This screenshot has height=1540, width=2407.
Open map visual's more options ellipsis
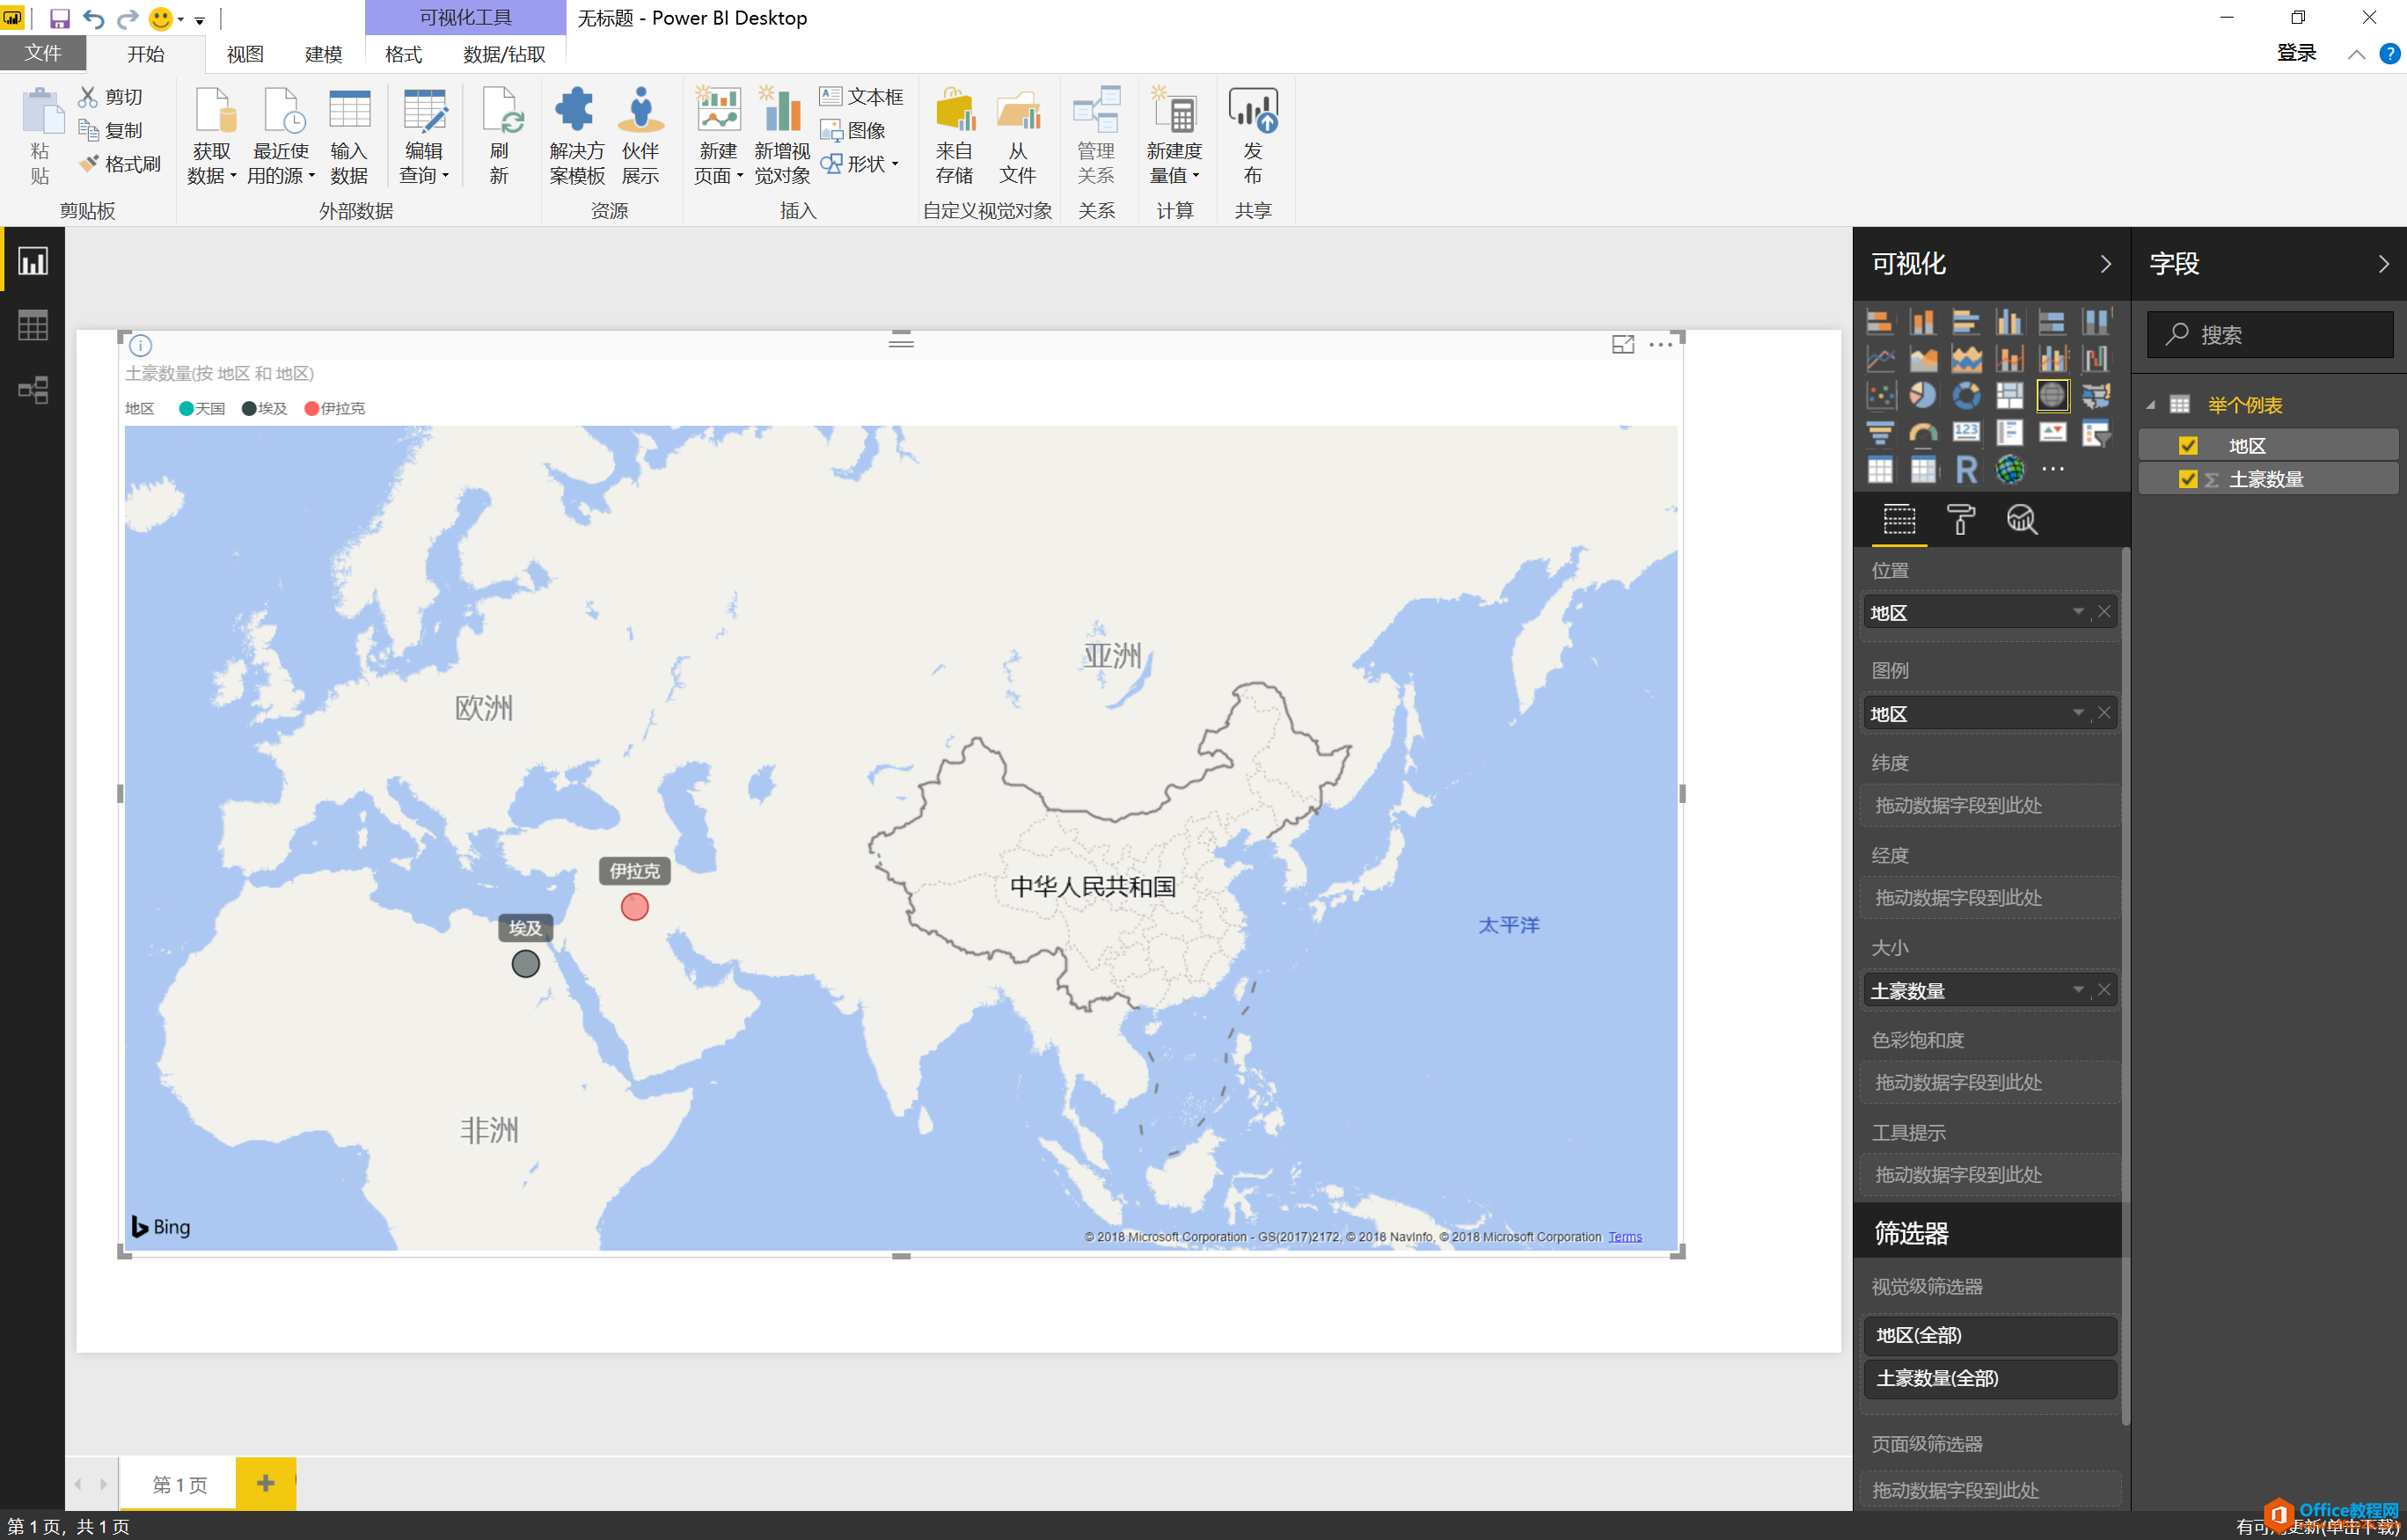1660,345
